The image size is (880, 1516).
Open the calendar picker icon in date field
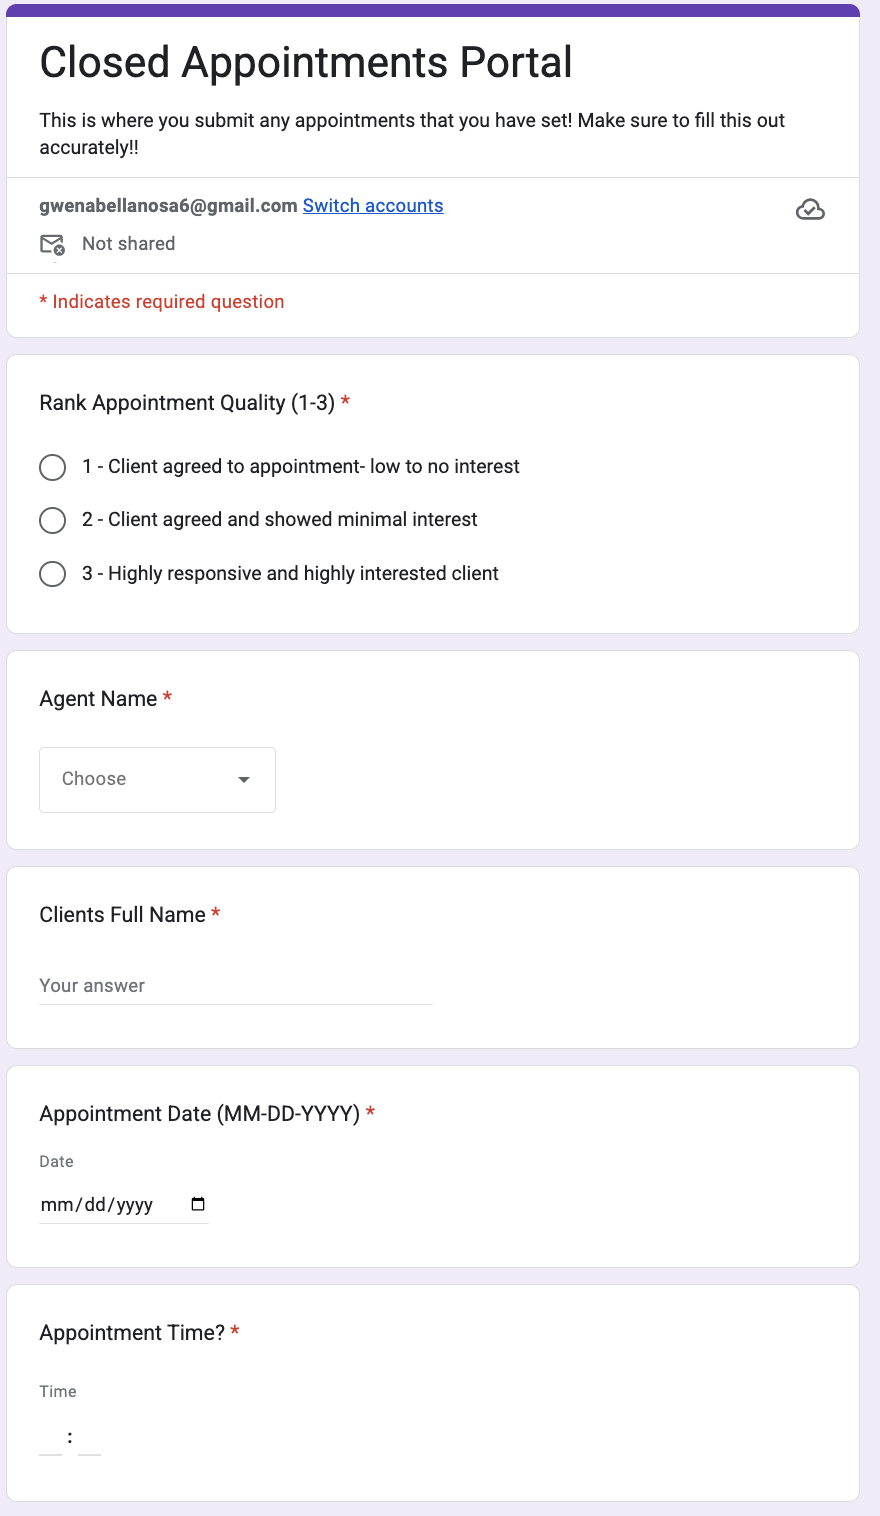click(198, 1204)
